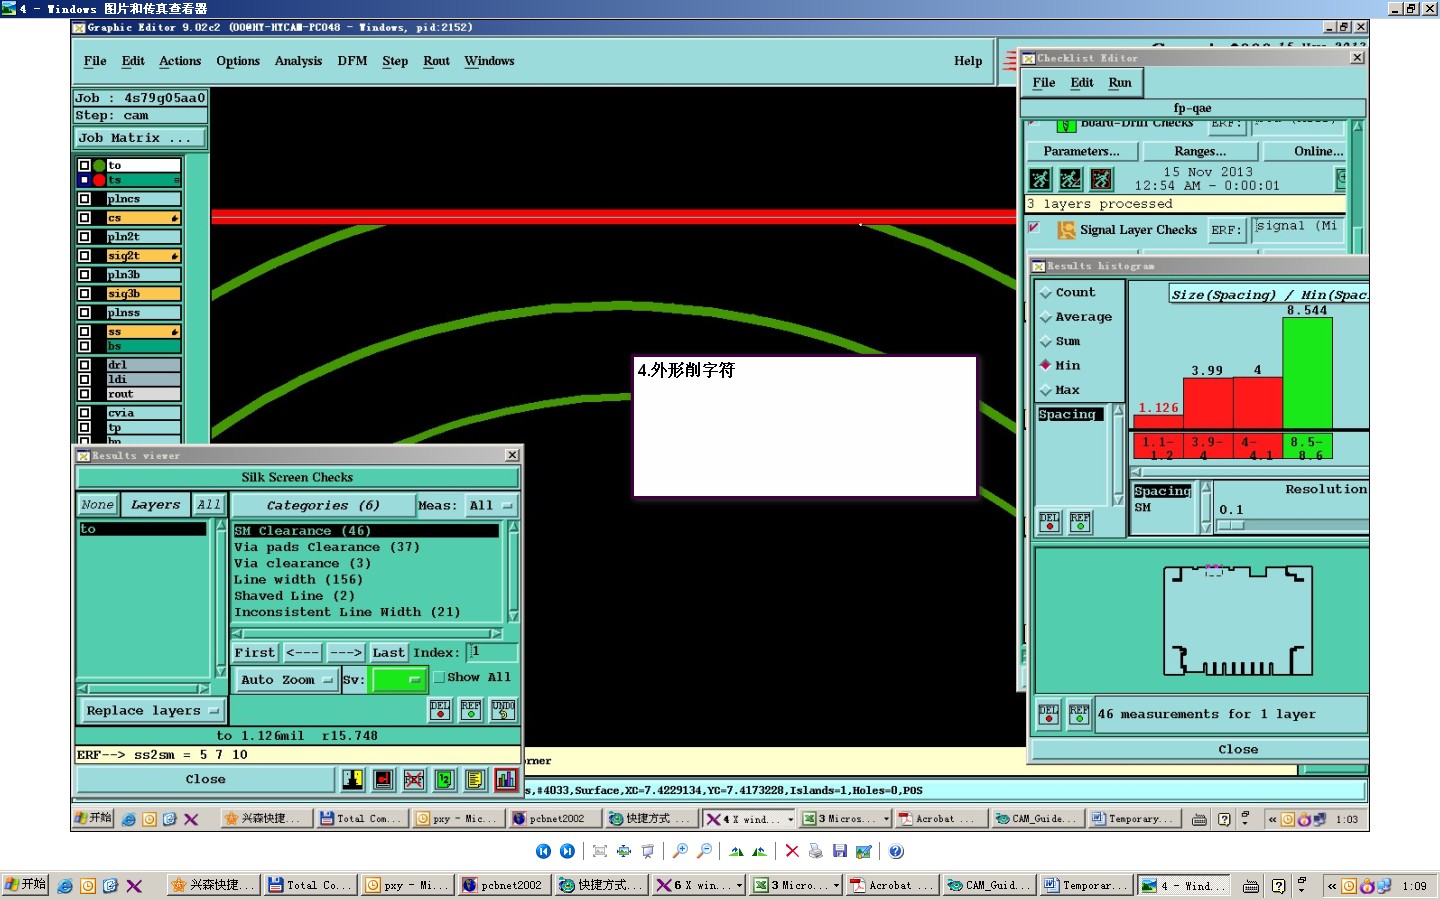Click the REF icon under the Spacing list in Results histogram

coord(1080,522)
